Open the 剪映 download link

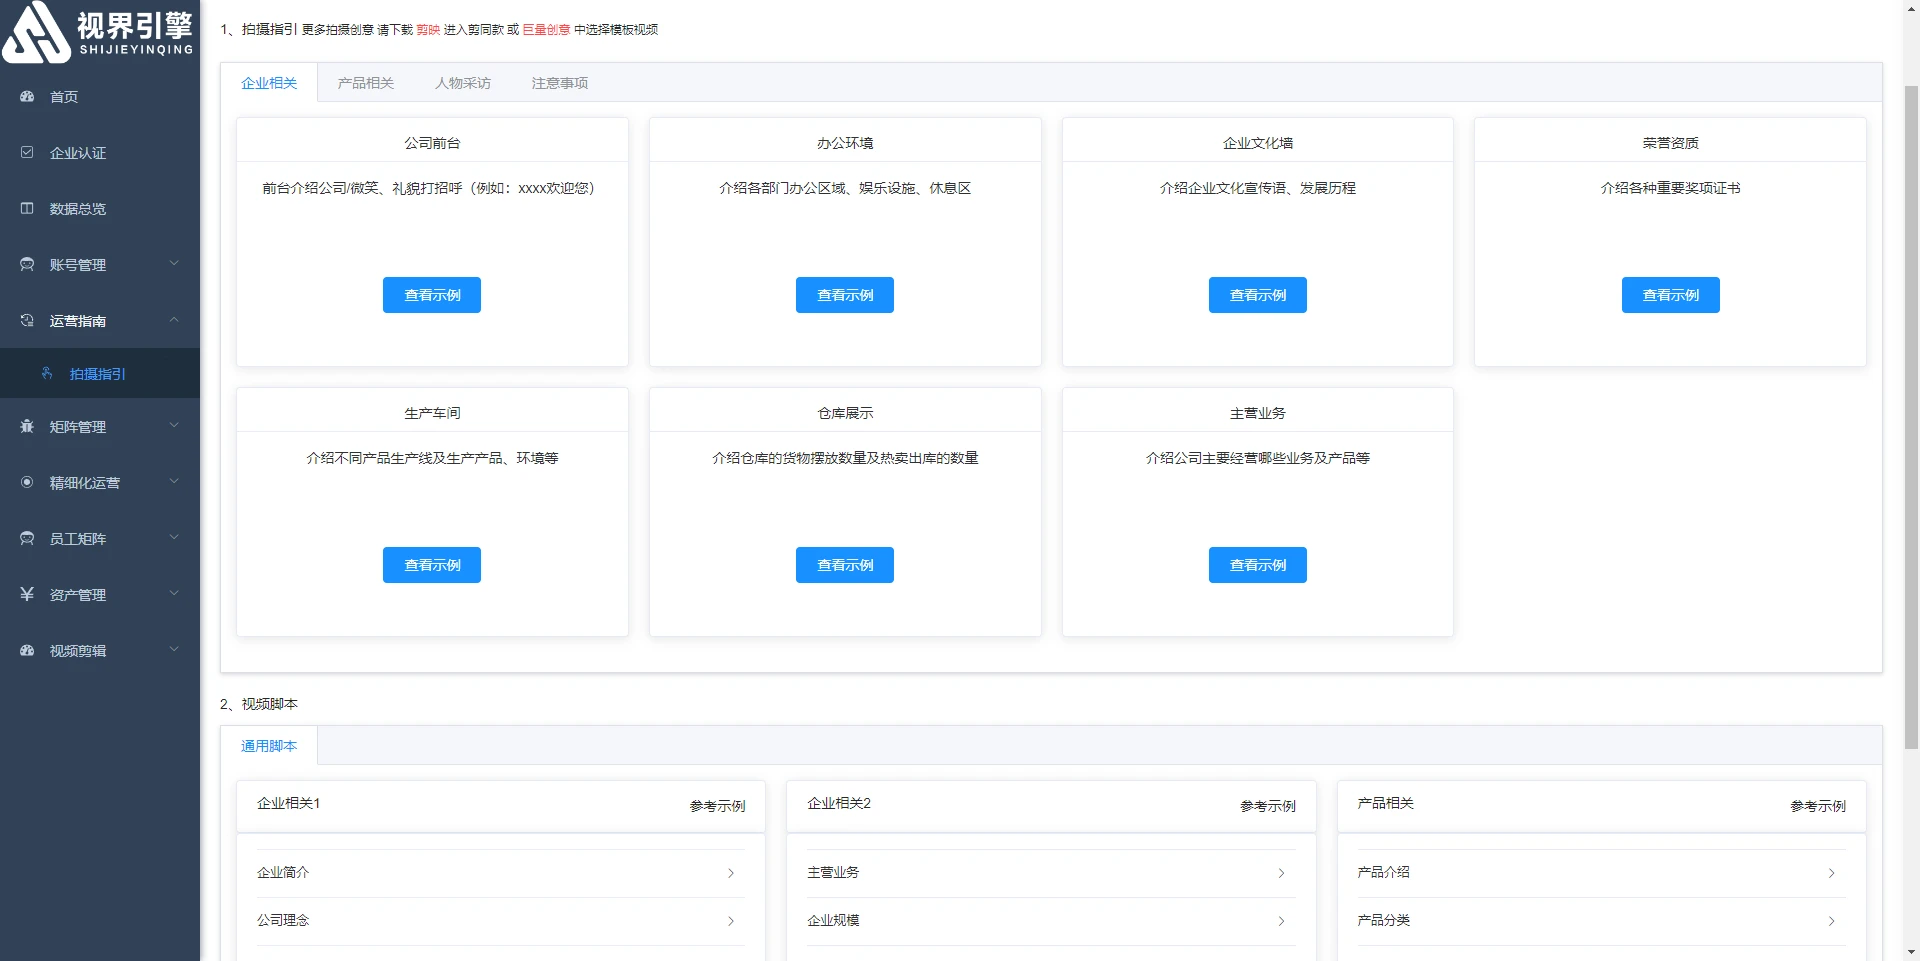[x=428, y=30]
